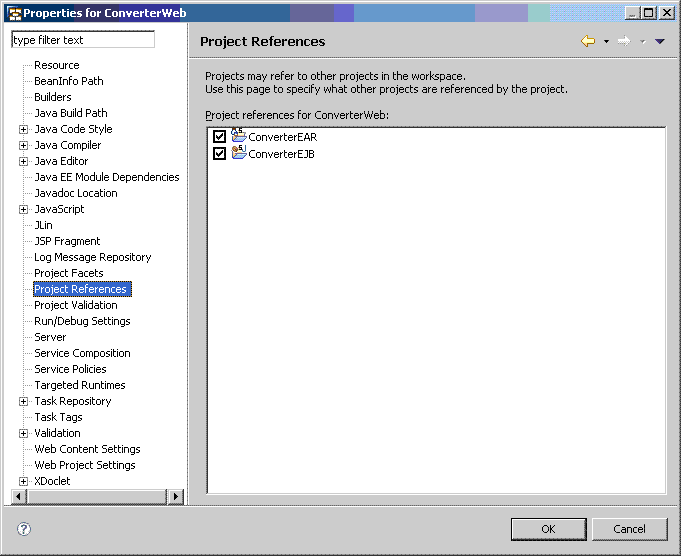Open the view menu triangle icon
This screenshot has width=681, height=556.
660,41
